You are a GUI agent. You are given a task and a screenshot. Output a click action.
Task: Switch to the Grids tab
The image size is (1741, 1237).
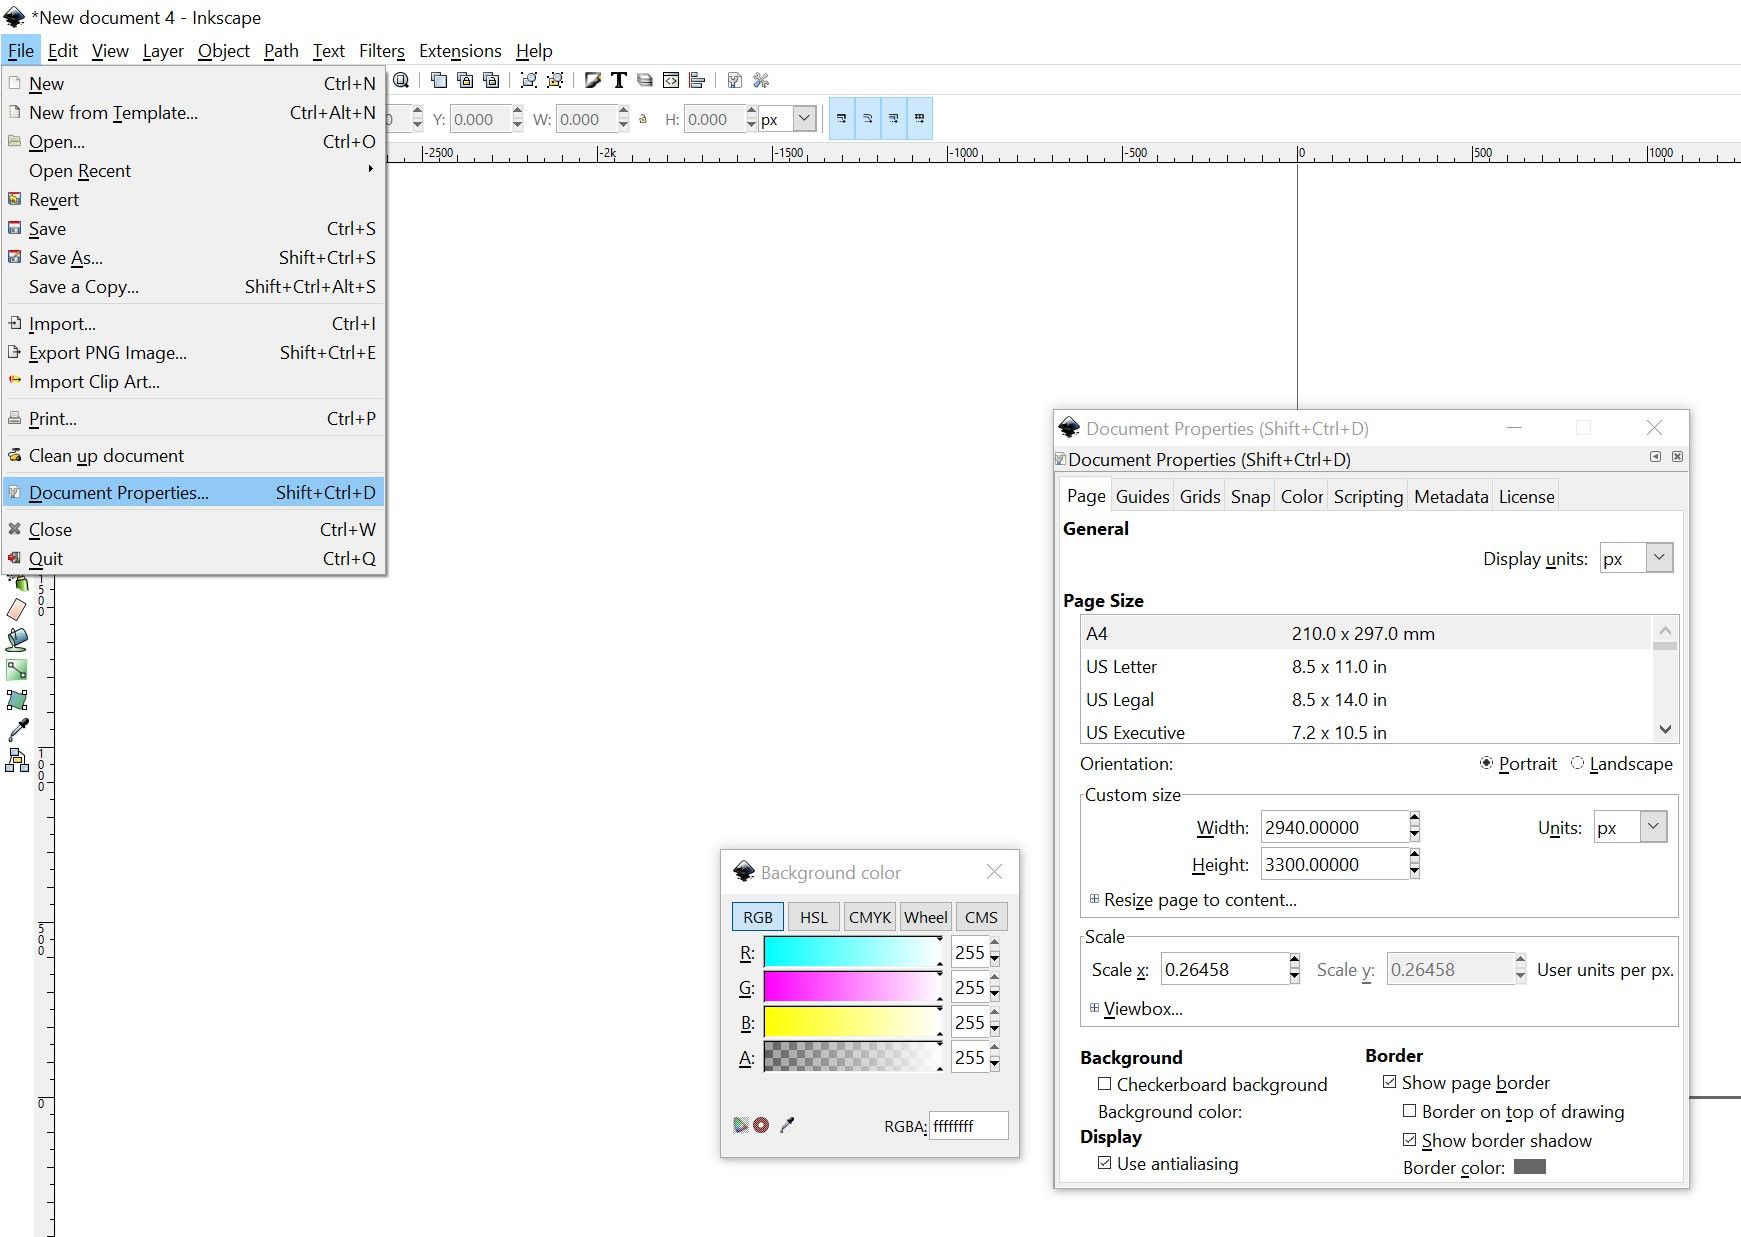pyautogui.click(x=1199, y=495)
